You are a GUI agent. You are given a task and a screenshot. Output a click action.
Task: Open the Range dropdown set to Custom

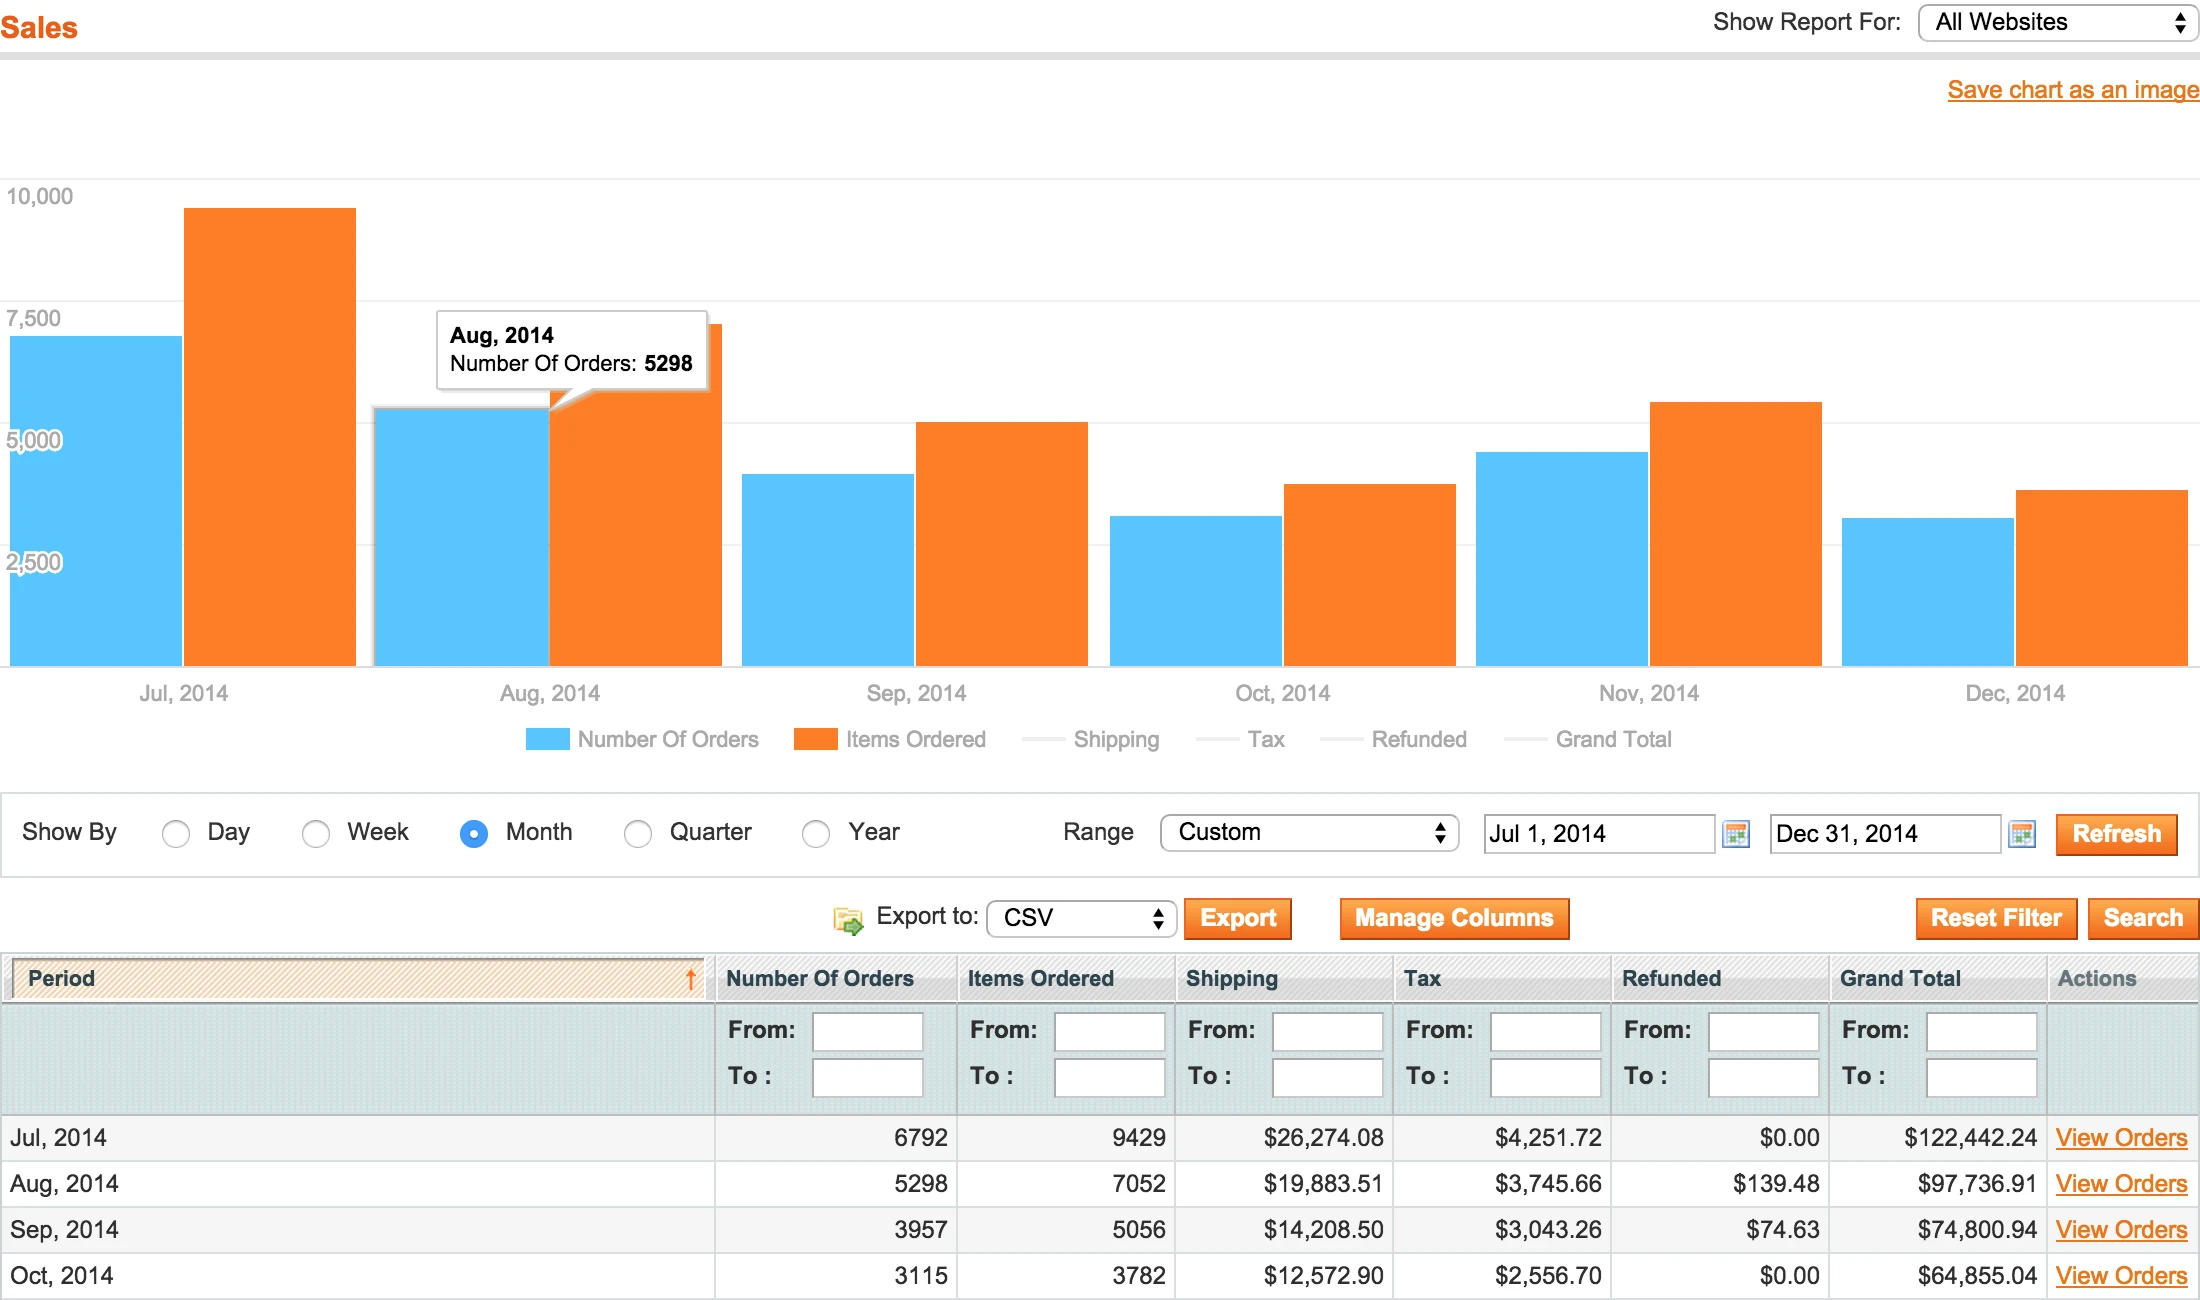point(1308,832)
